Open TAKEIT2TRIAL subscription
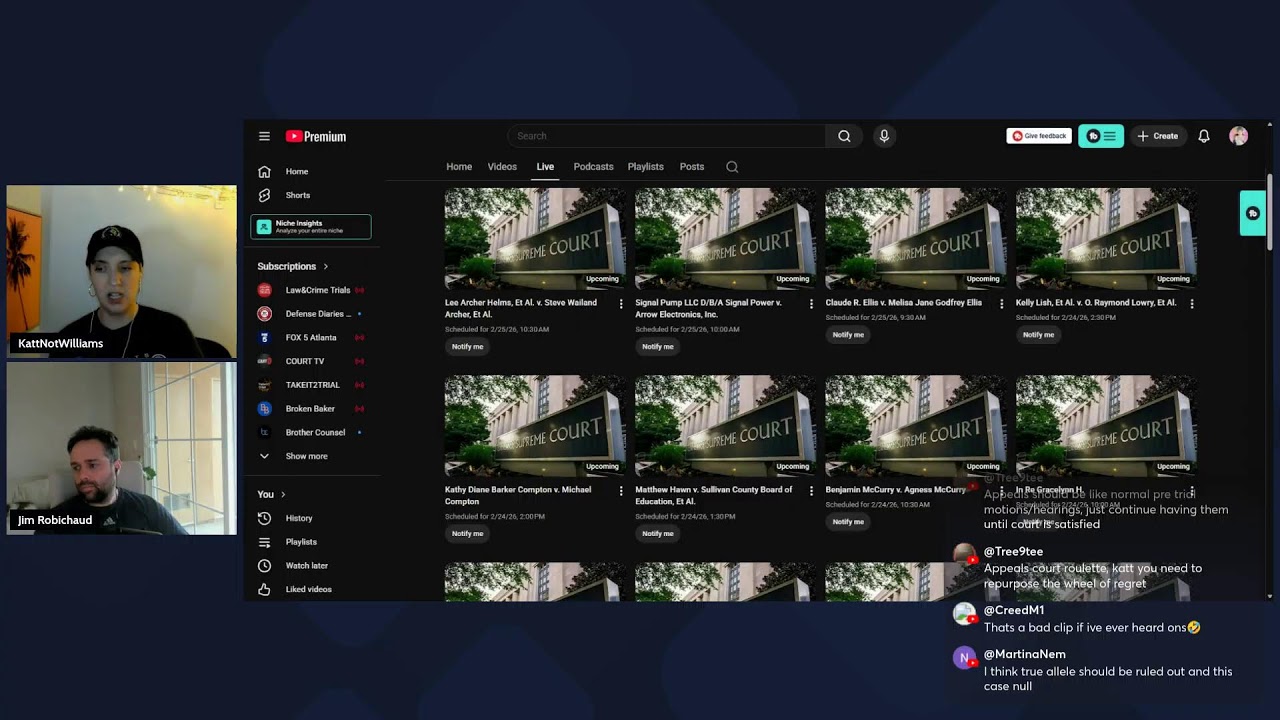The height and width of the screenshot is (720, 1280). [312, 385]
